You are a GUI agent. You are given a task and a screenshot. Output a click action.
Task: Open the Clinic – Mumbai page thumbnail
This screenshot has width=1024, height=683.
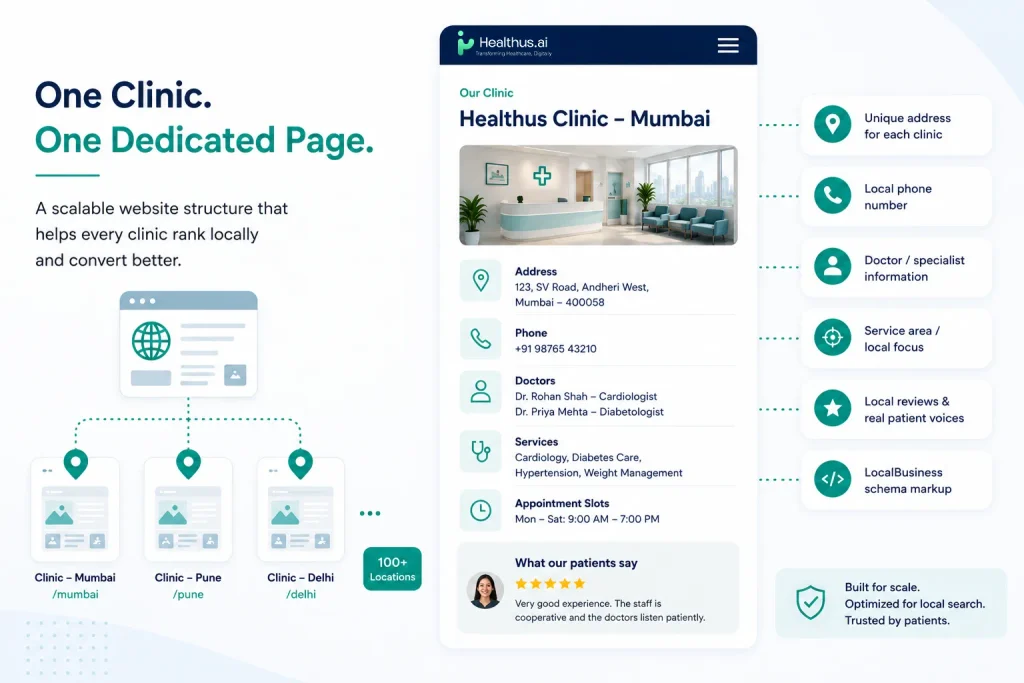click(x=75, y=509)
